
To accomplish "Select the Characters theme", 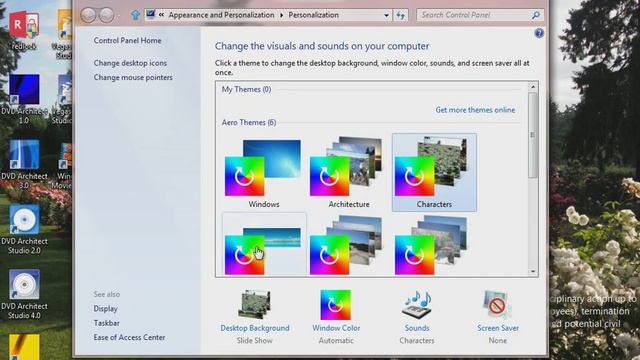I will [x=434, y=173].
